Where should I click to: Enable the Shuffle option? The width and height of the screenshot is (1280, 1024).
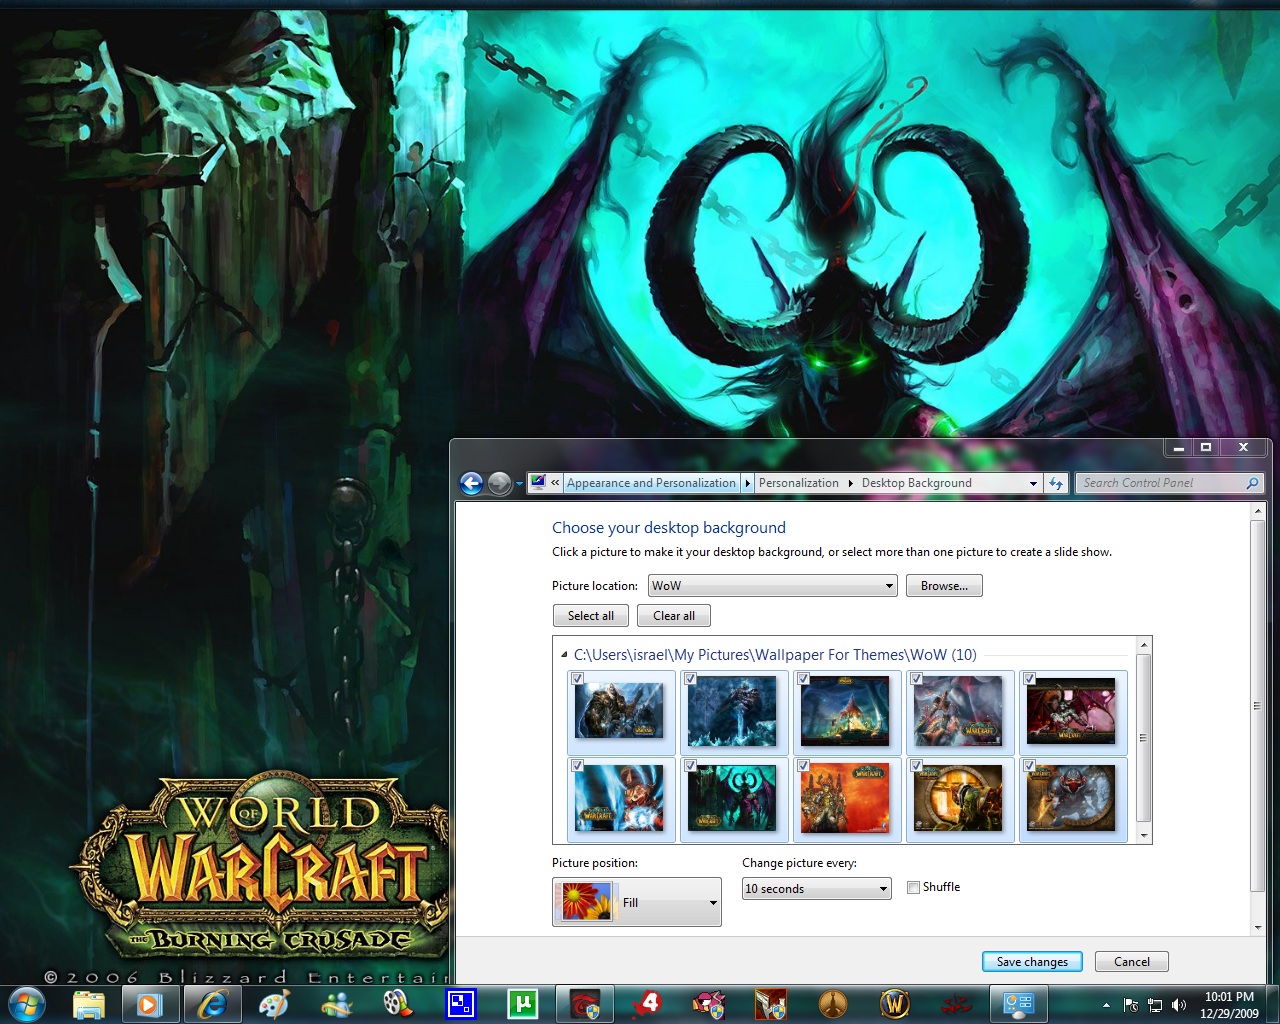click(913, 887)
